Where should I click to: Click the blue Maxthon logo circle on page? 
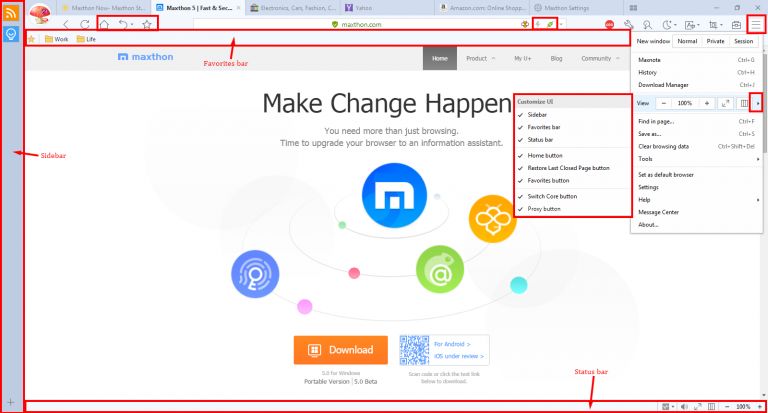click(394, 195)
